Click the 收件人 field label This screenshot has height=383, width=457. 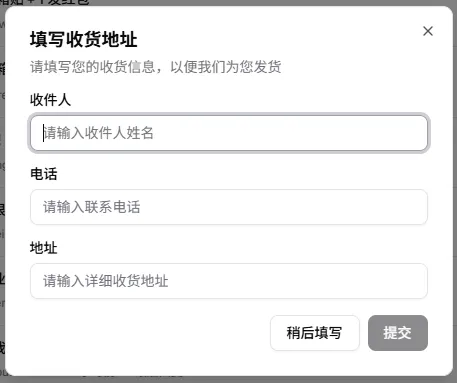(50, 100)
